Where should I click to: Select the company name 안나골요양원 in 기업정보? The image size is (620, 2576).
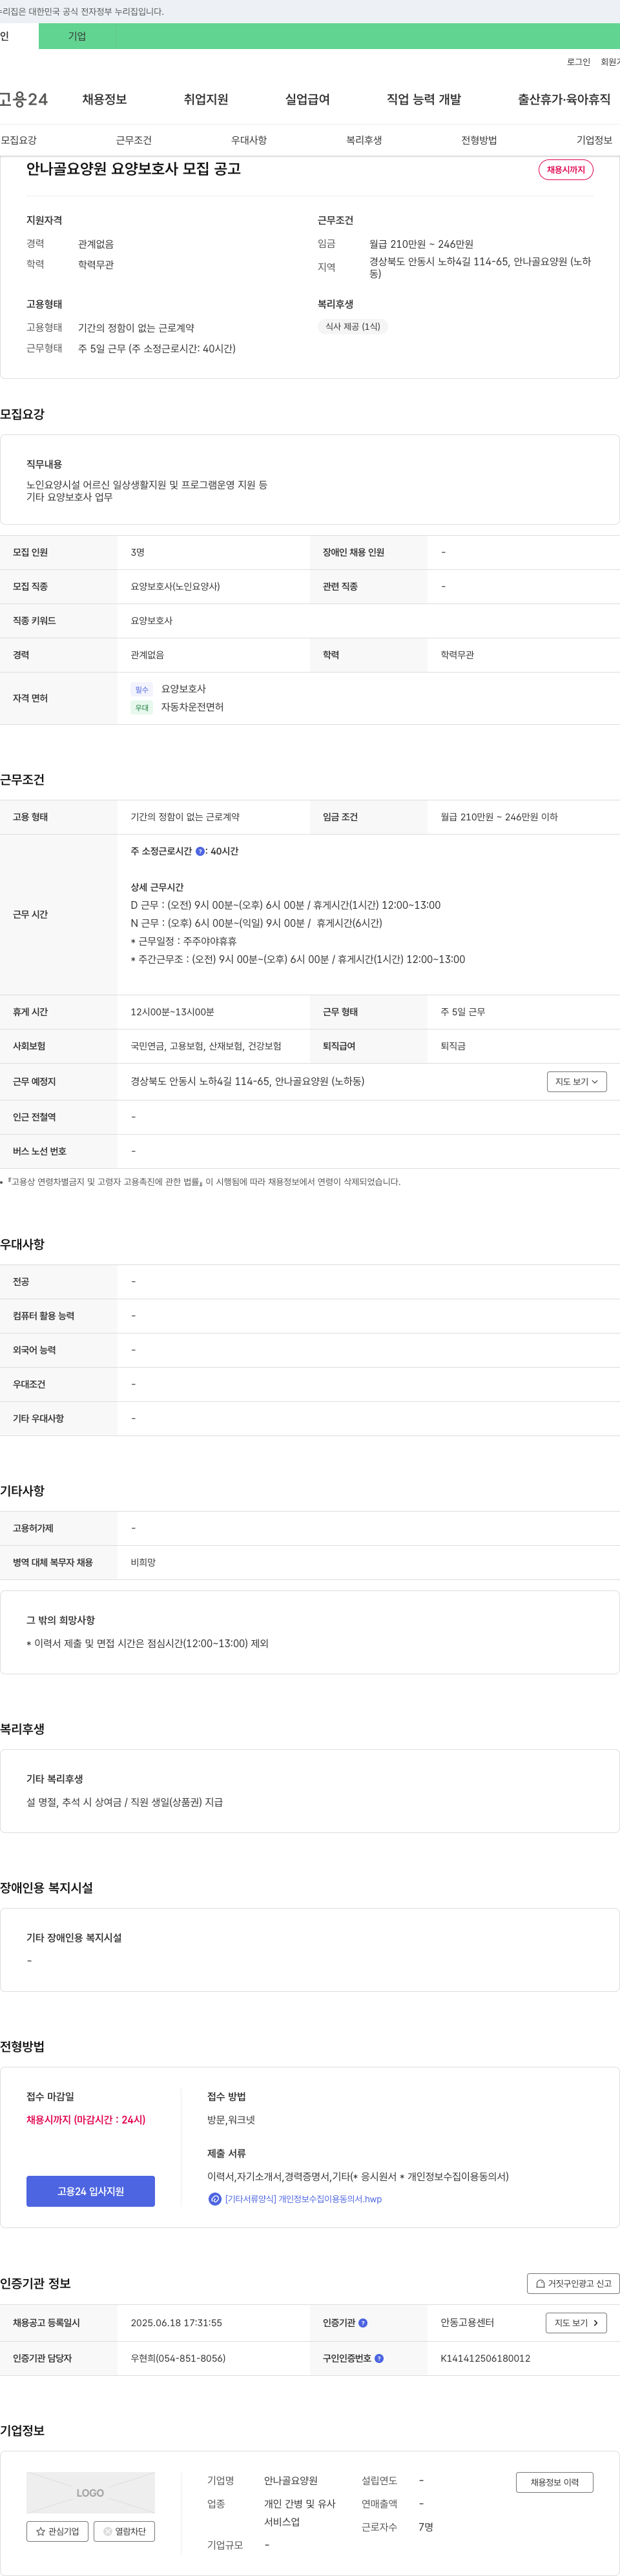click(x=291, y=2480)
